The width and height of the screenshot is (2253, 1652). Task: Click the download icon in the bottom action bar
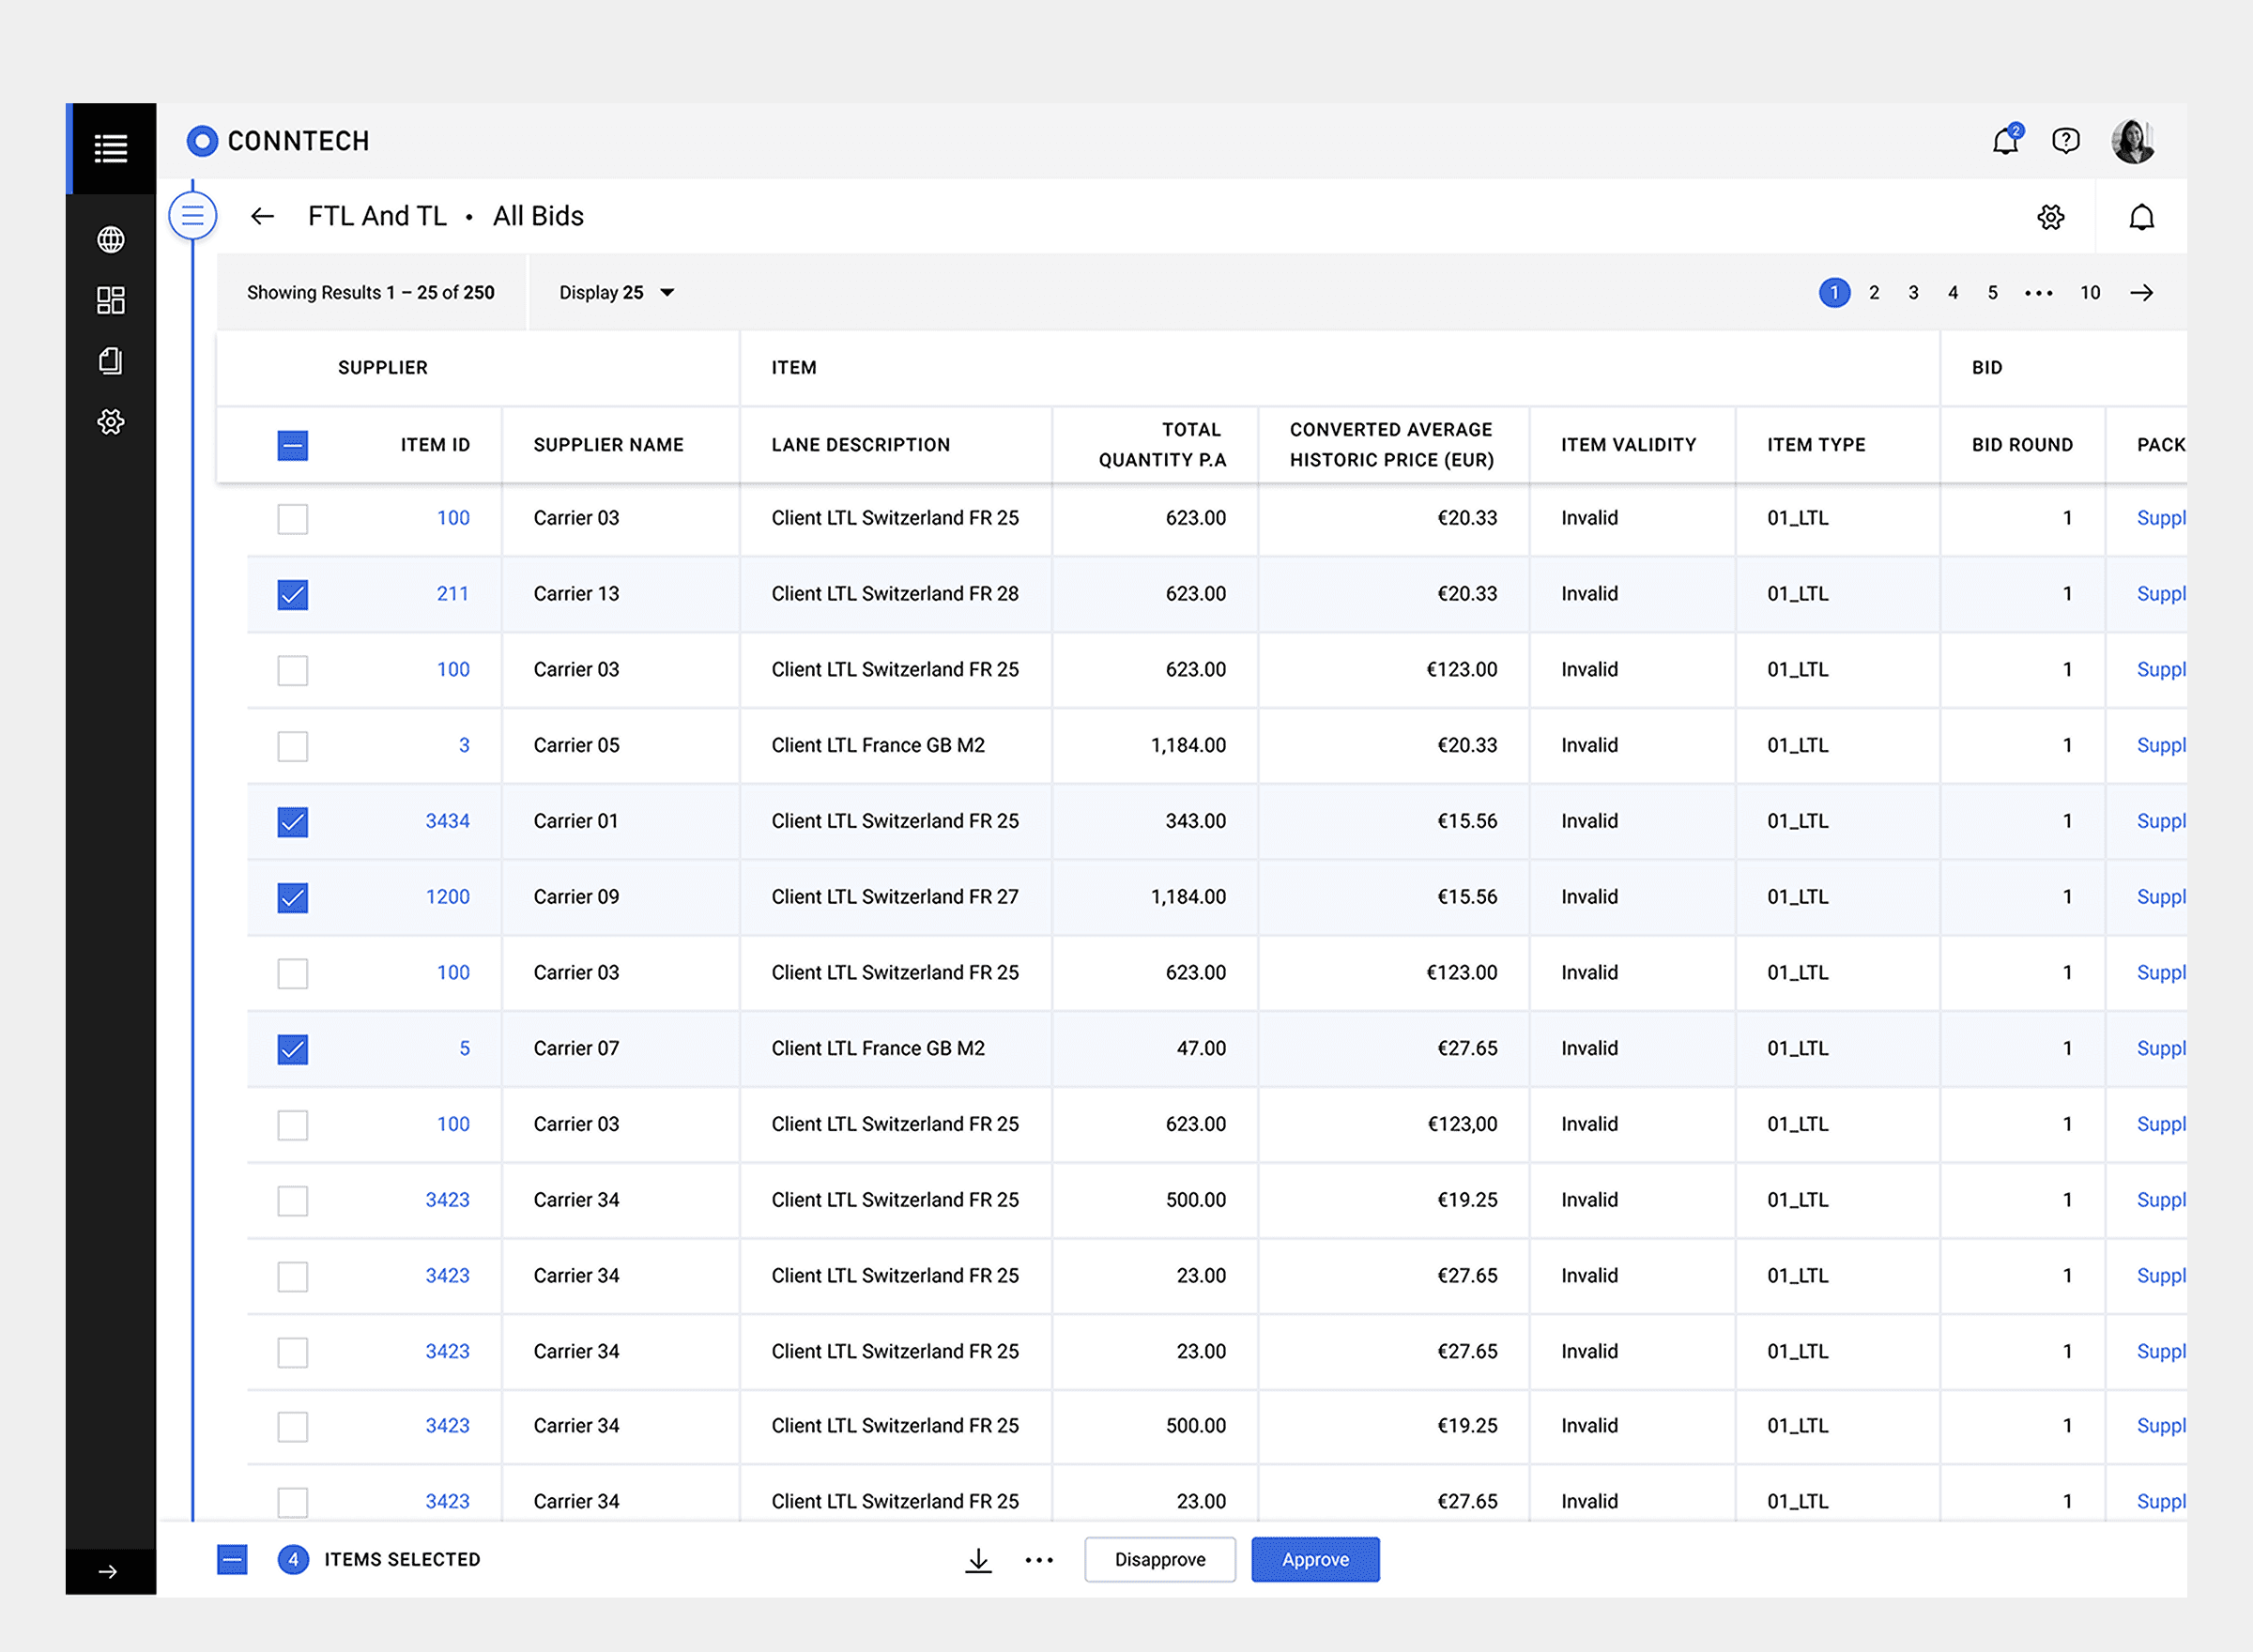tap(978, 1559)
